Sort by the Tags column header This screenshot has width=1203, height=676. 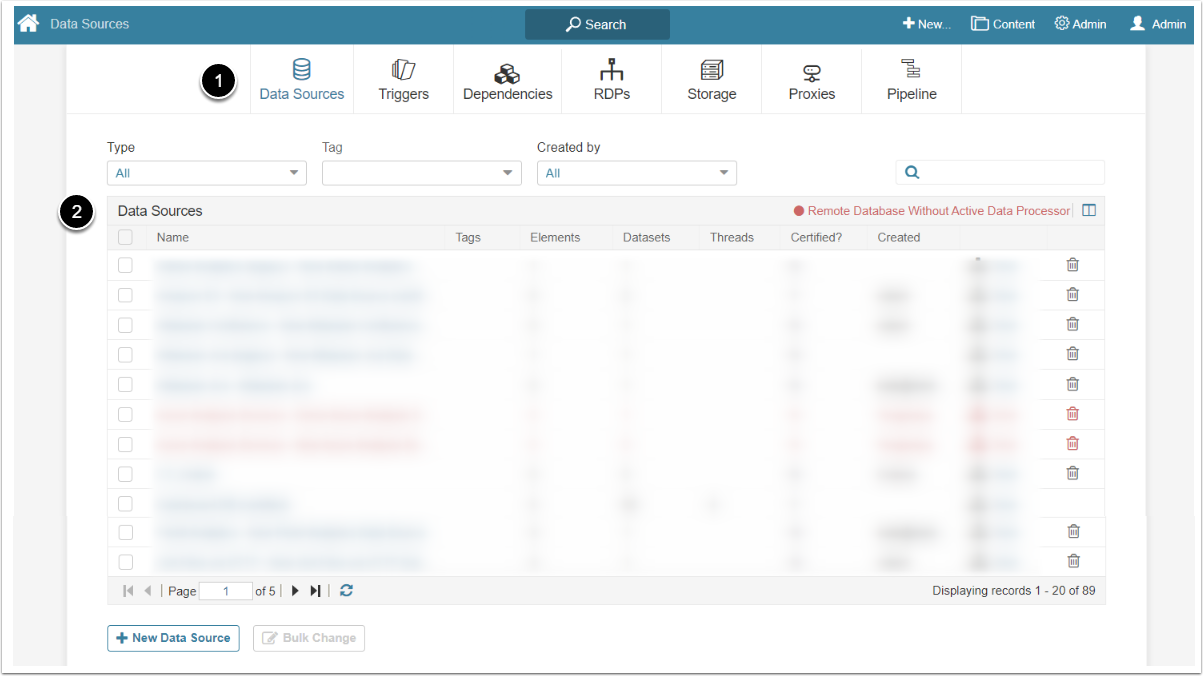tap(468, 238)
